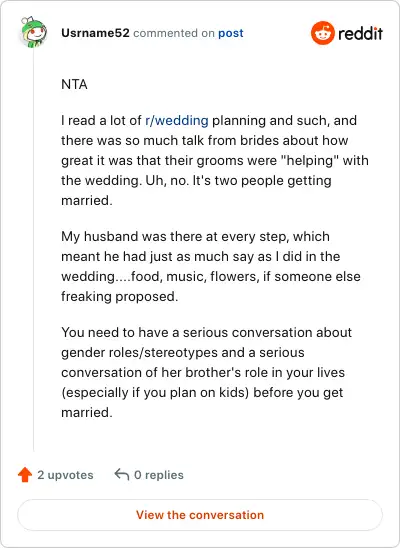Upvote with the orange arrow icon
This screenshot has width=400, height=548.
coord(25,475)
